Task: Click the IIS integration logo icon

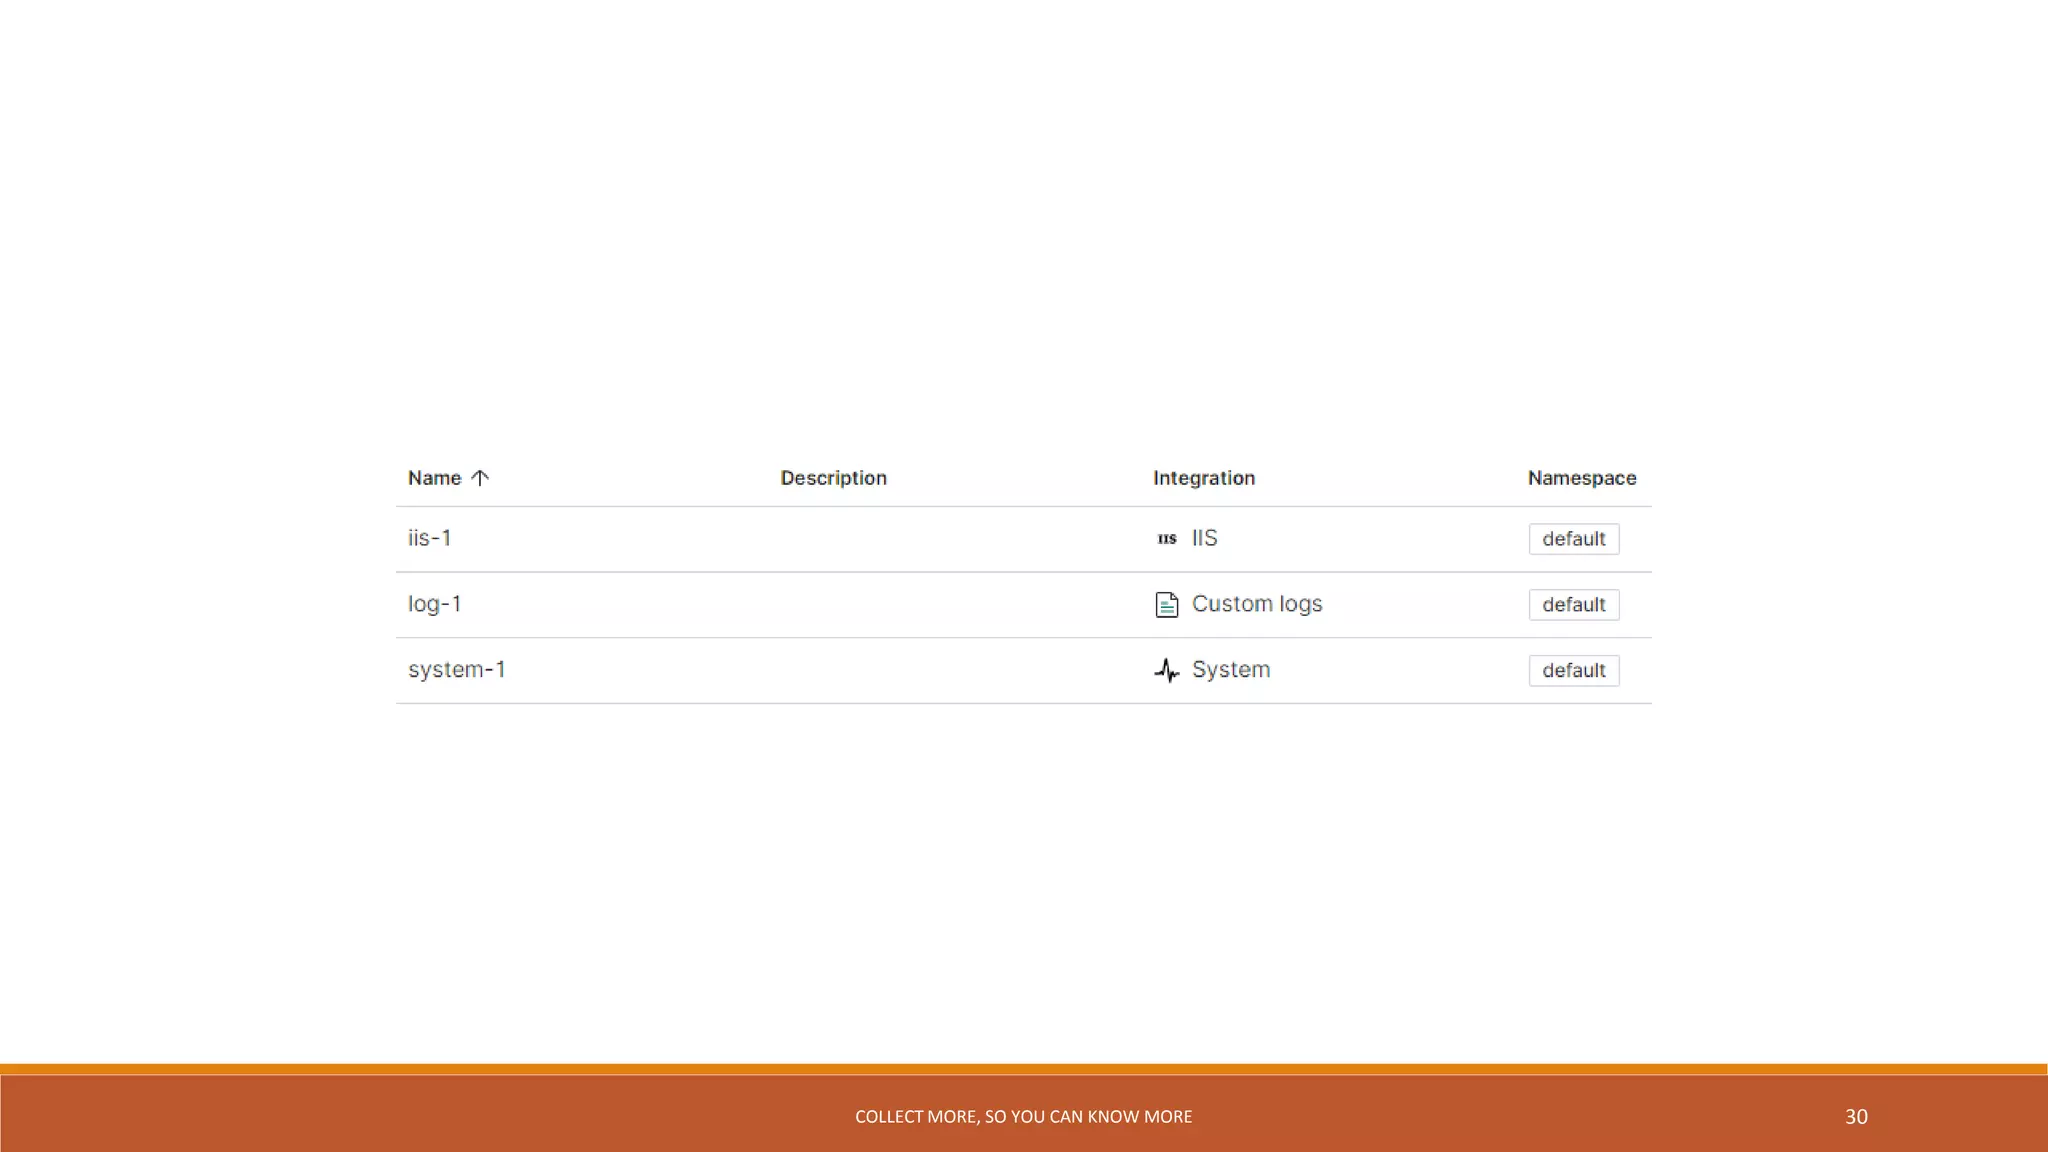Action: click(1166, 539)
